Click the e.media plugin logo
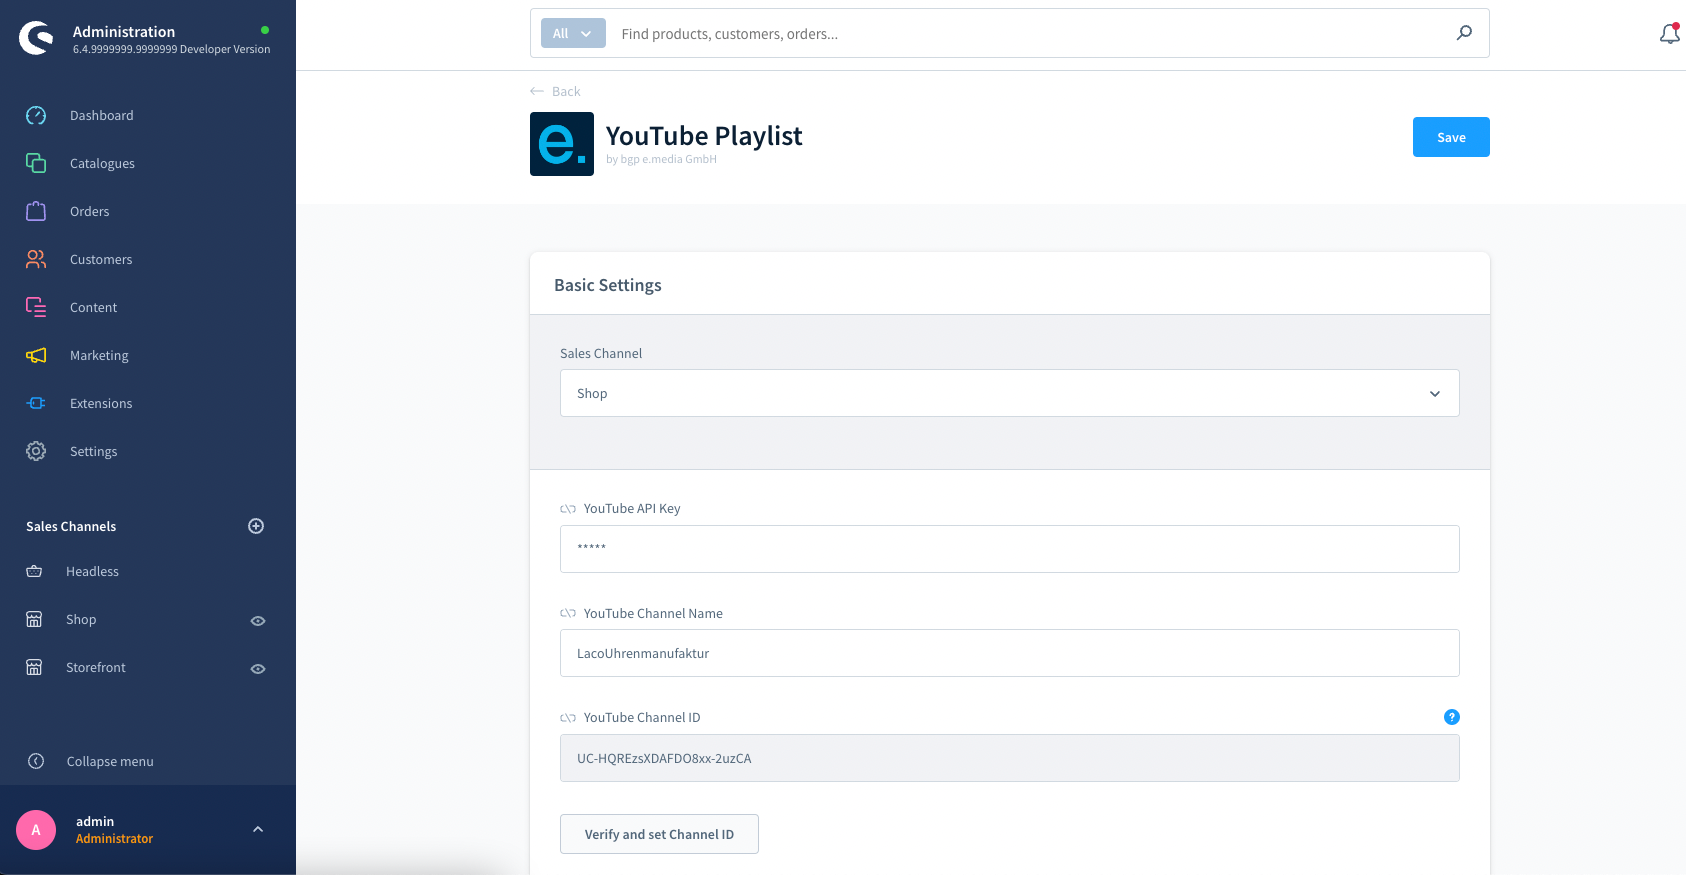 (x=562, y=144)
